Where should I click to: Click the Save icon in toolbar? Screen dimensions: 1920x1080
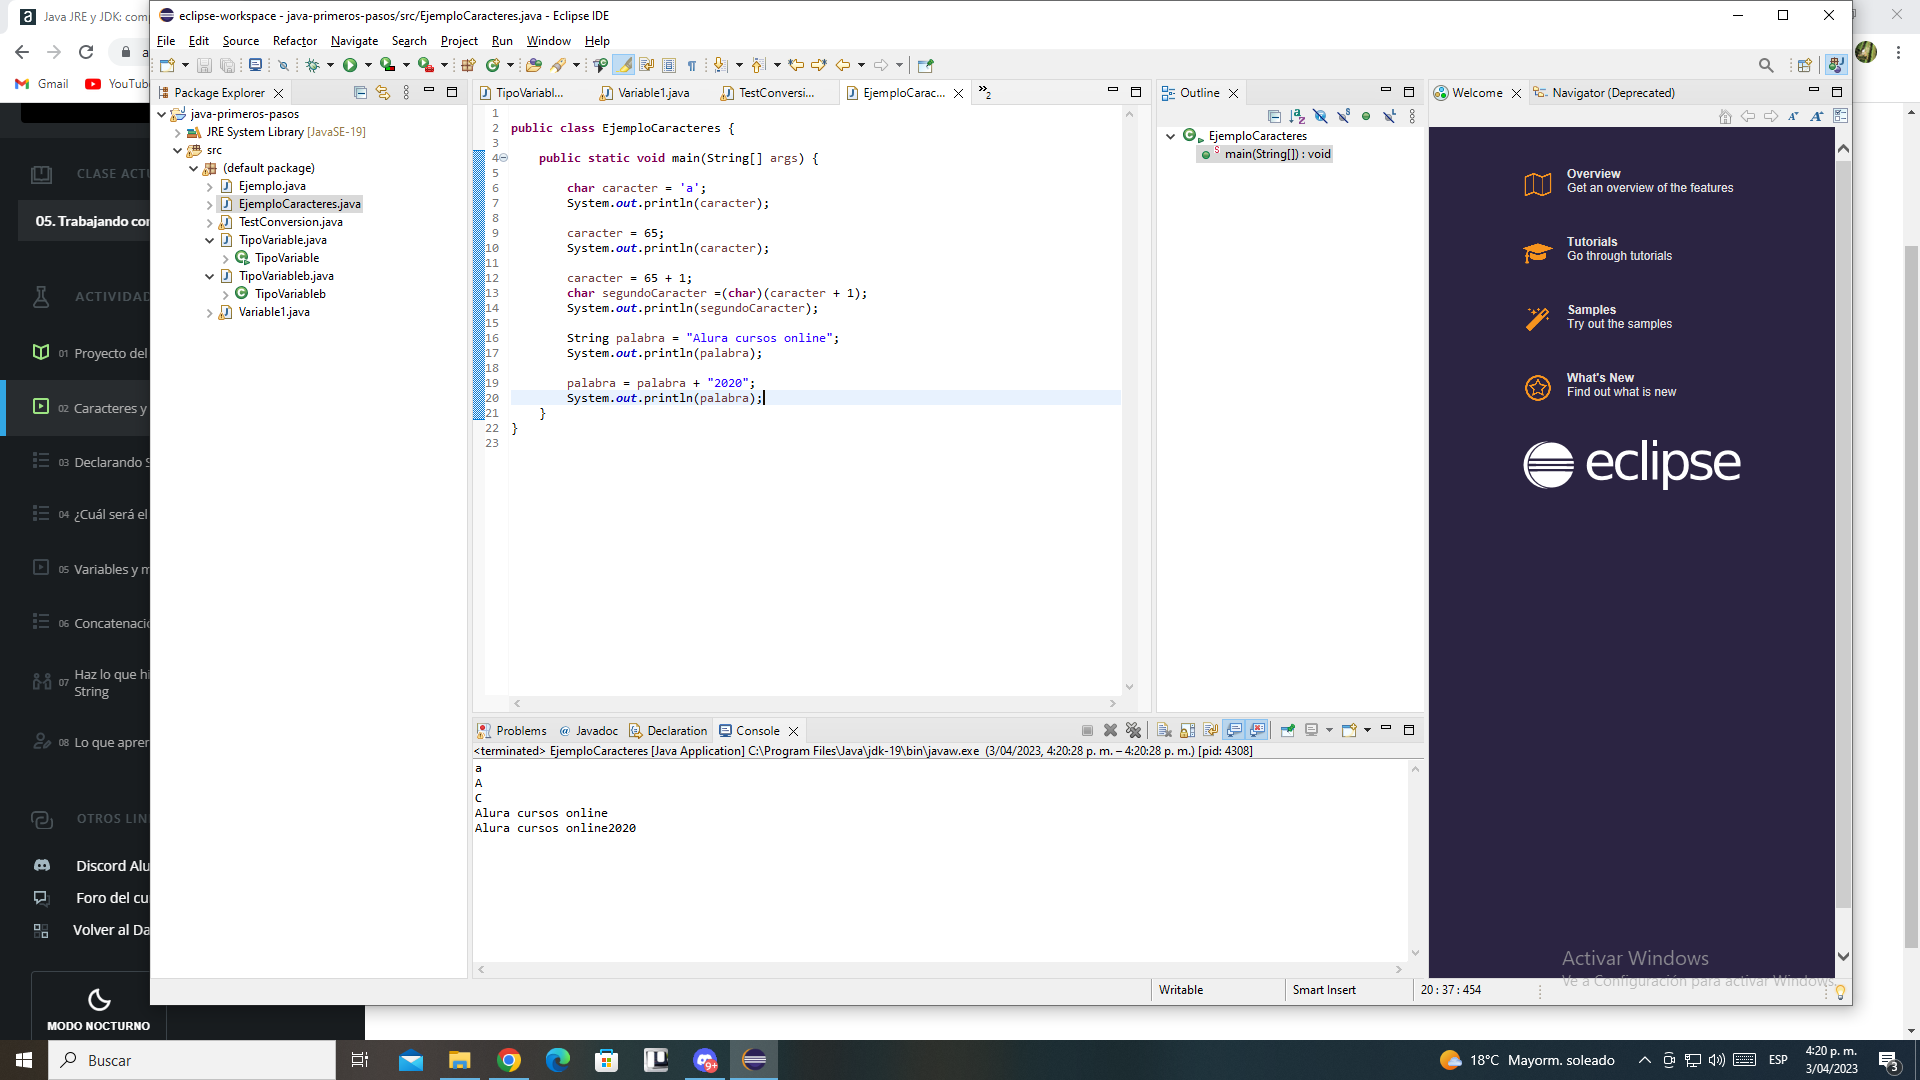(204, 65)
